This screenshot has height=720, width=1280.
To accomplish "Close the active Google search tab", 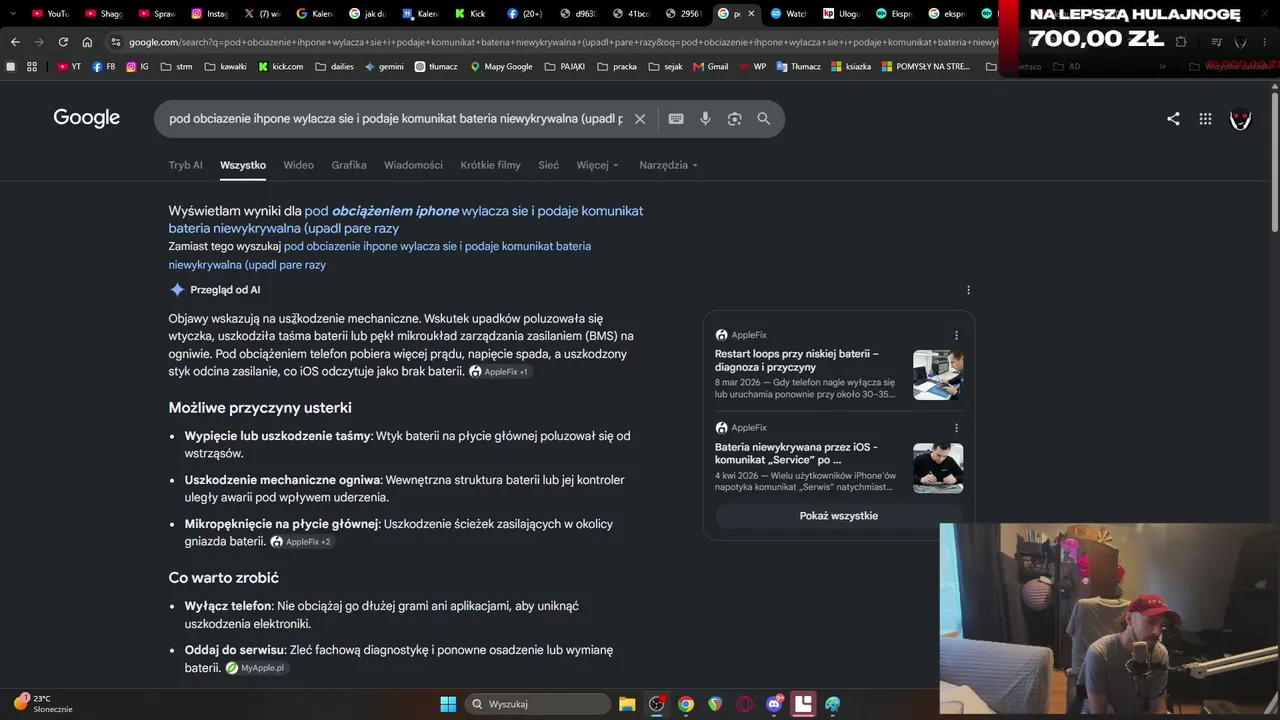I will point(751,14).
